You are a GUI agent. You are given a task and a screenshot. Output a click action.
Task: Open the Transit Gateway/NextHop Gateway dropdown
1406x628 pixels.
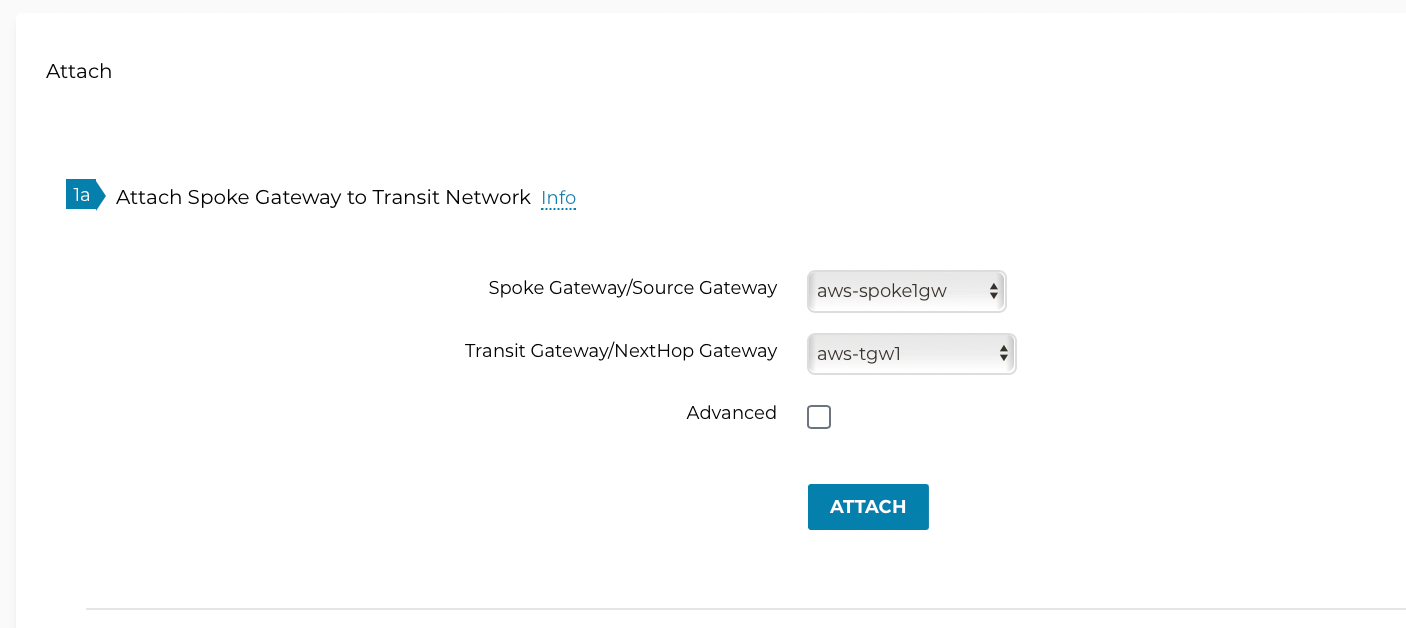tap(910, 353)
